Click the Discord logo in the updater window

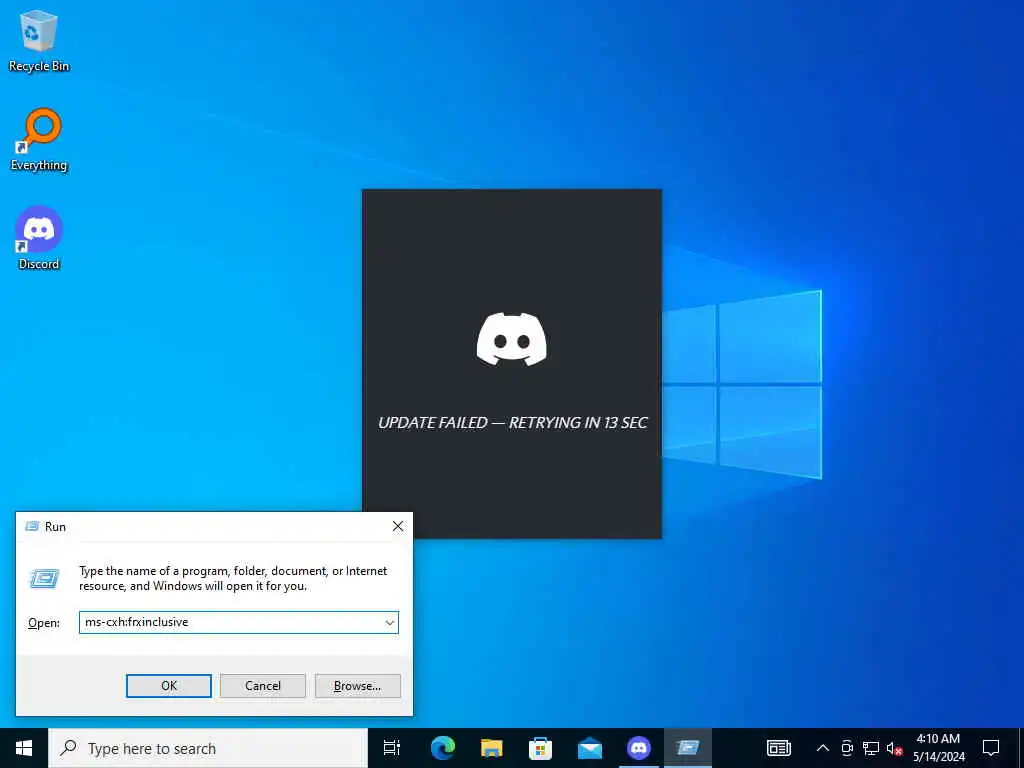tap(511, 339)
